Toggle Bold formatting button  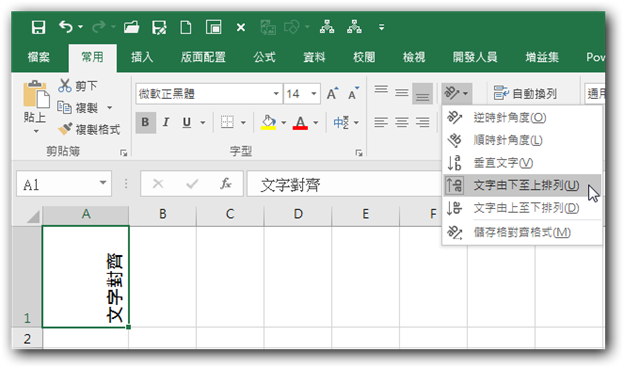tap(145, 122)
